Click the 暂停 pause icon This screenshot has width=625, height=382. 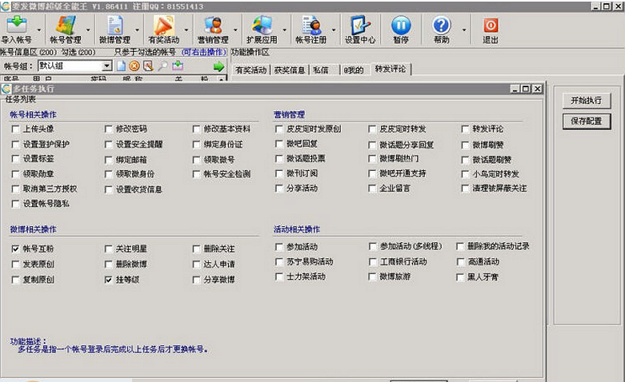coord(401,25)
